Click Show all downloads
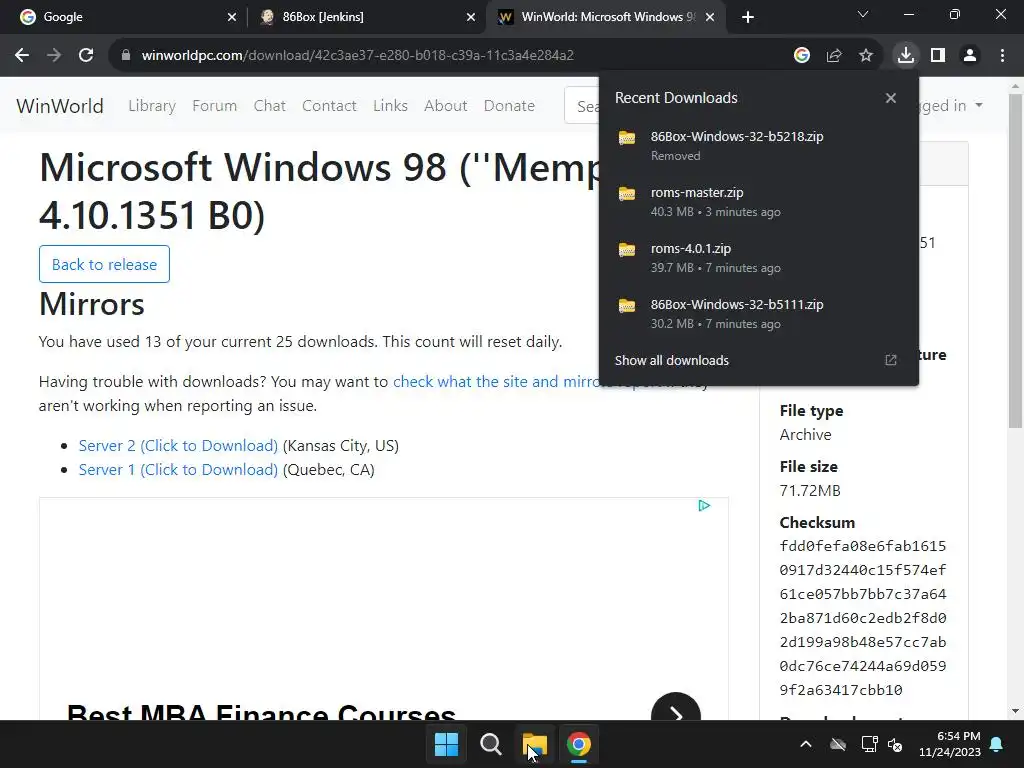Viewport: 1024px width, 768px height. [671, 360]
